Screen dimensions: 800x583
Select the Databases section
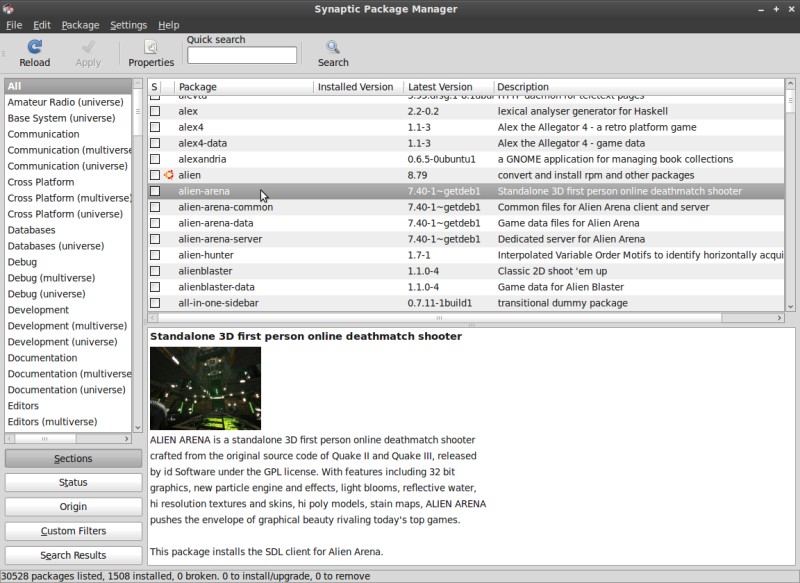tap(68, 230)
